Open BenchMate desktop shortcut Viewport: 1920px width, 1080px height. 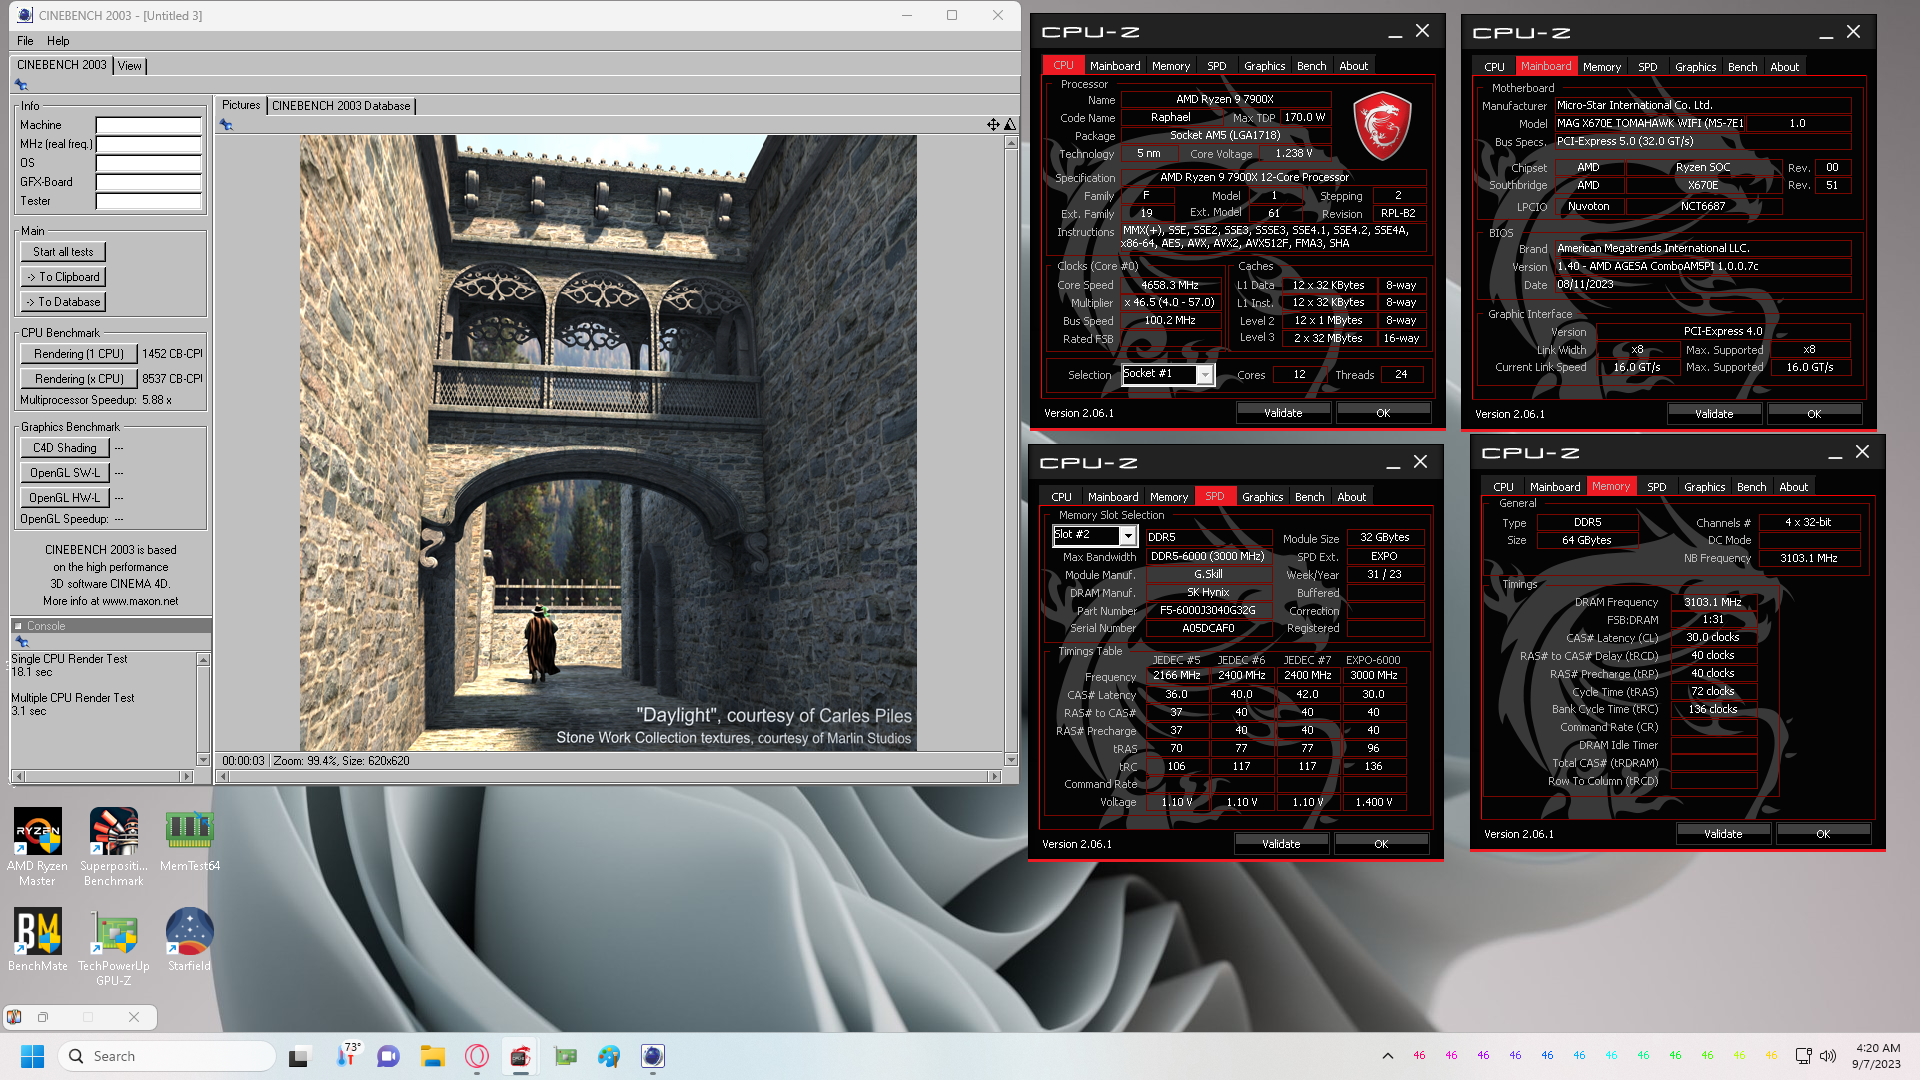(x=37, y=939)
